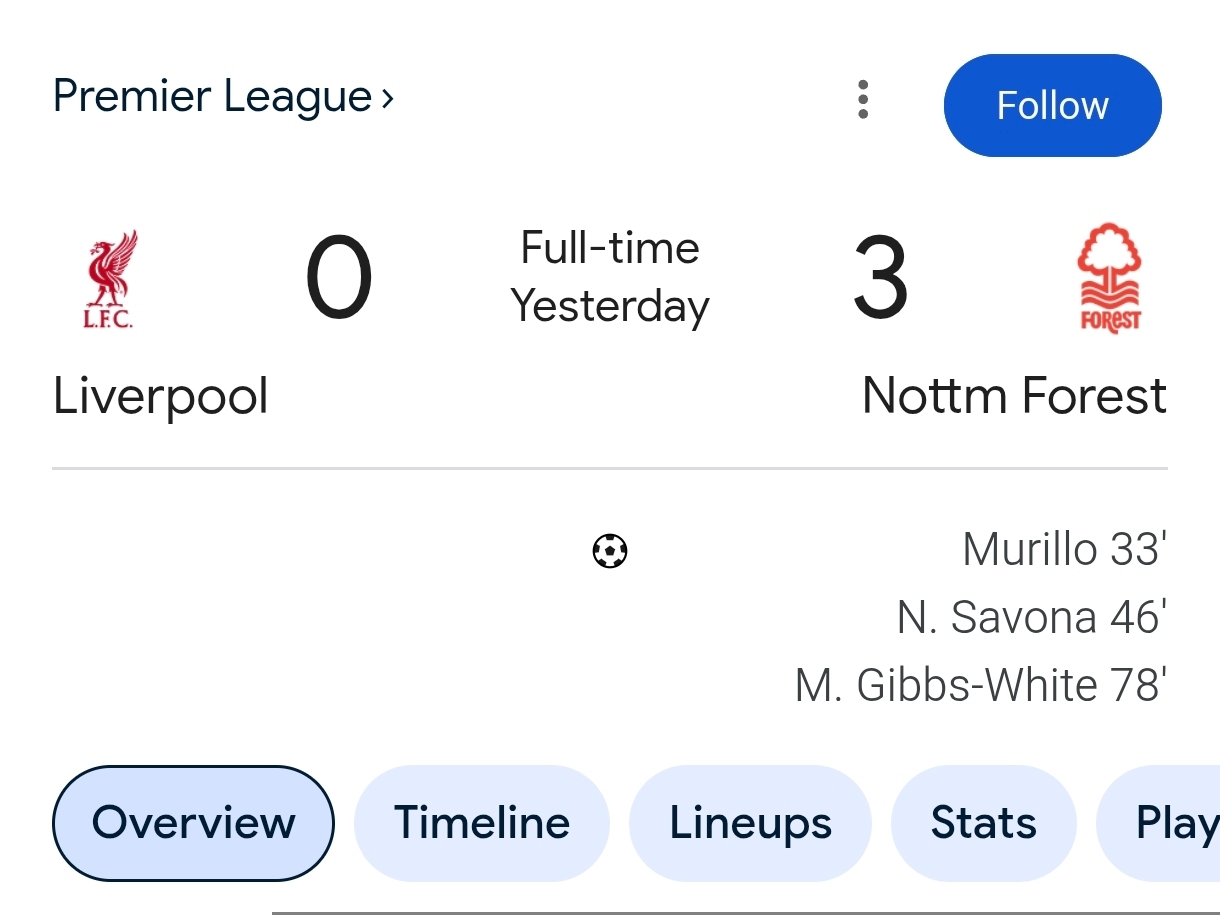Click the Nottm Forest team name
The image size is (1220, 915).
click(x=1013, y=395)
